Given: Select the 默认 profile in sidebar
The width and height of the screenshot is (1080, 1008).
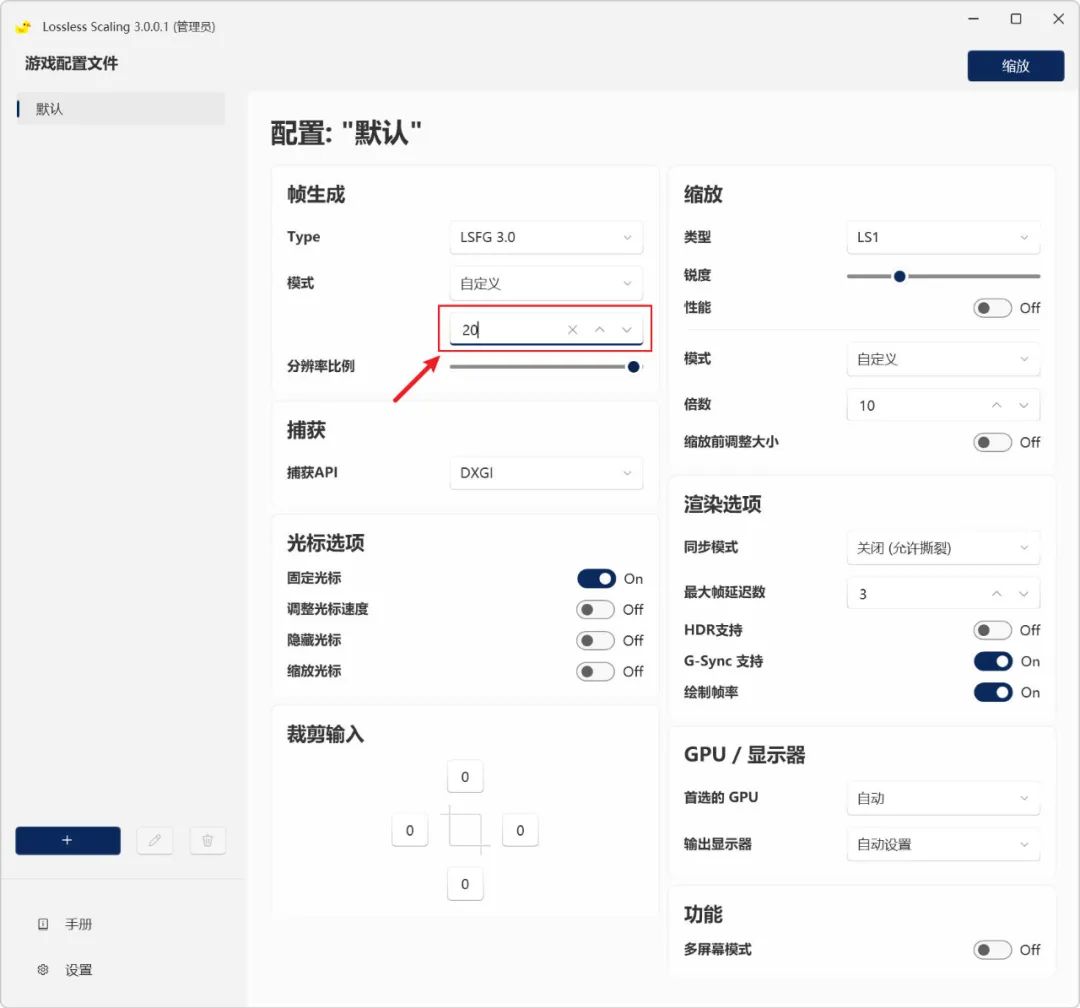Looking at the screenshot, I should click(x=120, y=109).
